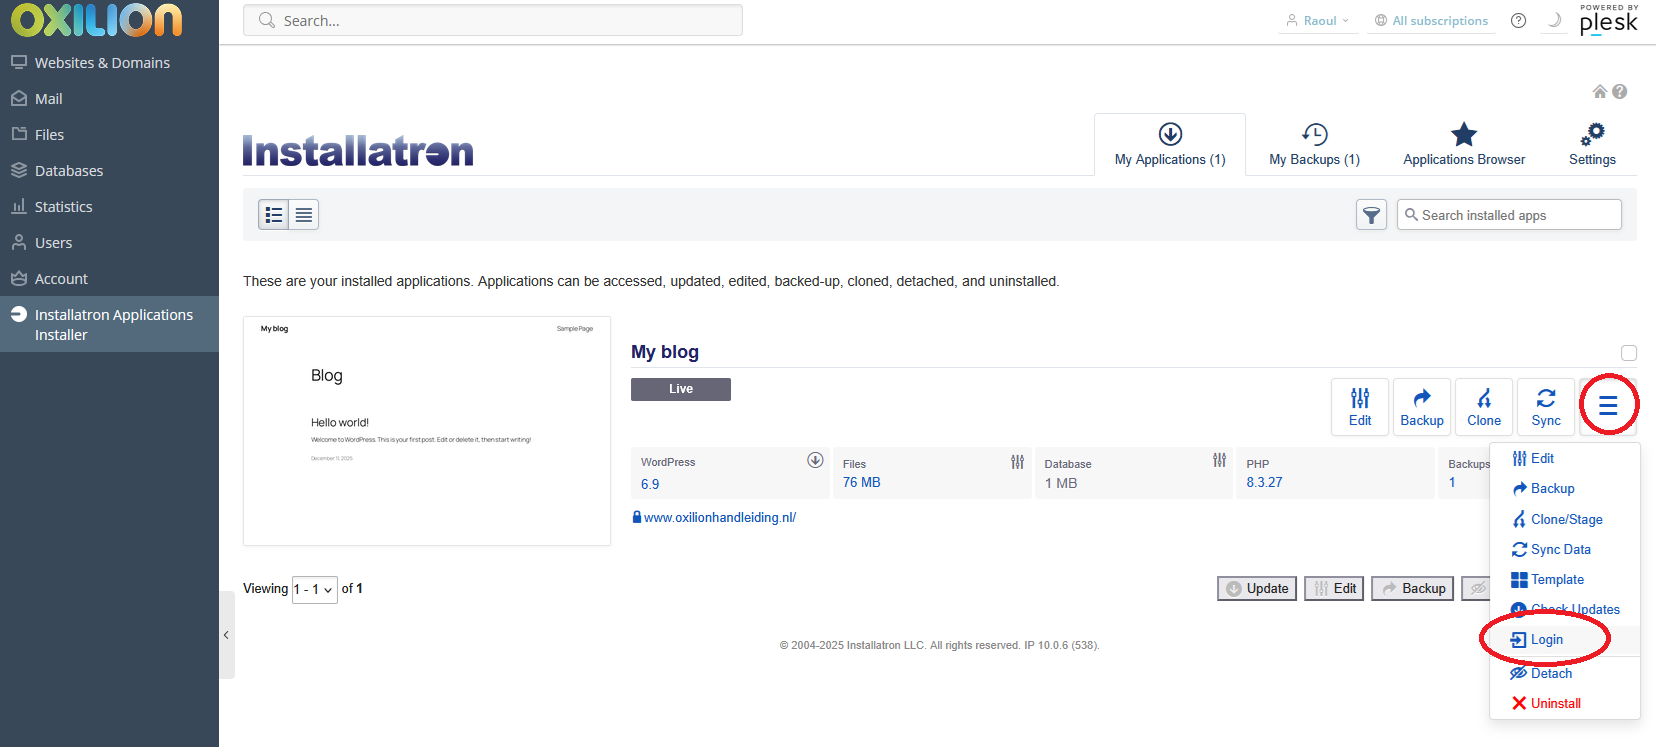Click the Database 1 MB value

[x=1061, y=483]
